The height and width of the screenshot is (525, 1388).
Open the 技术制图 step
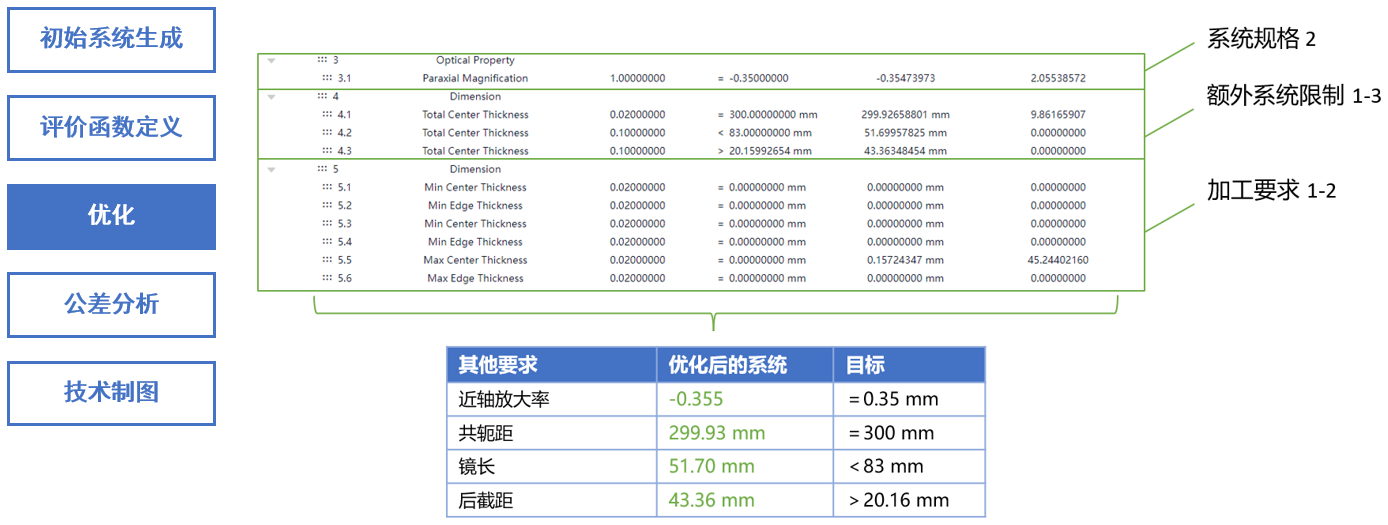111,392
